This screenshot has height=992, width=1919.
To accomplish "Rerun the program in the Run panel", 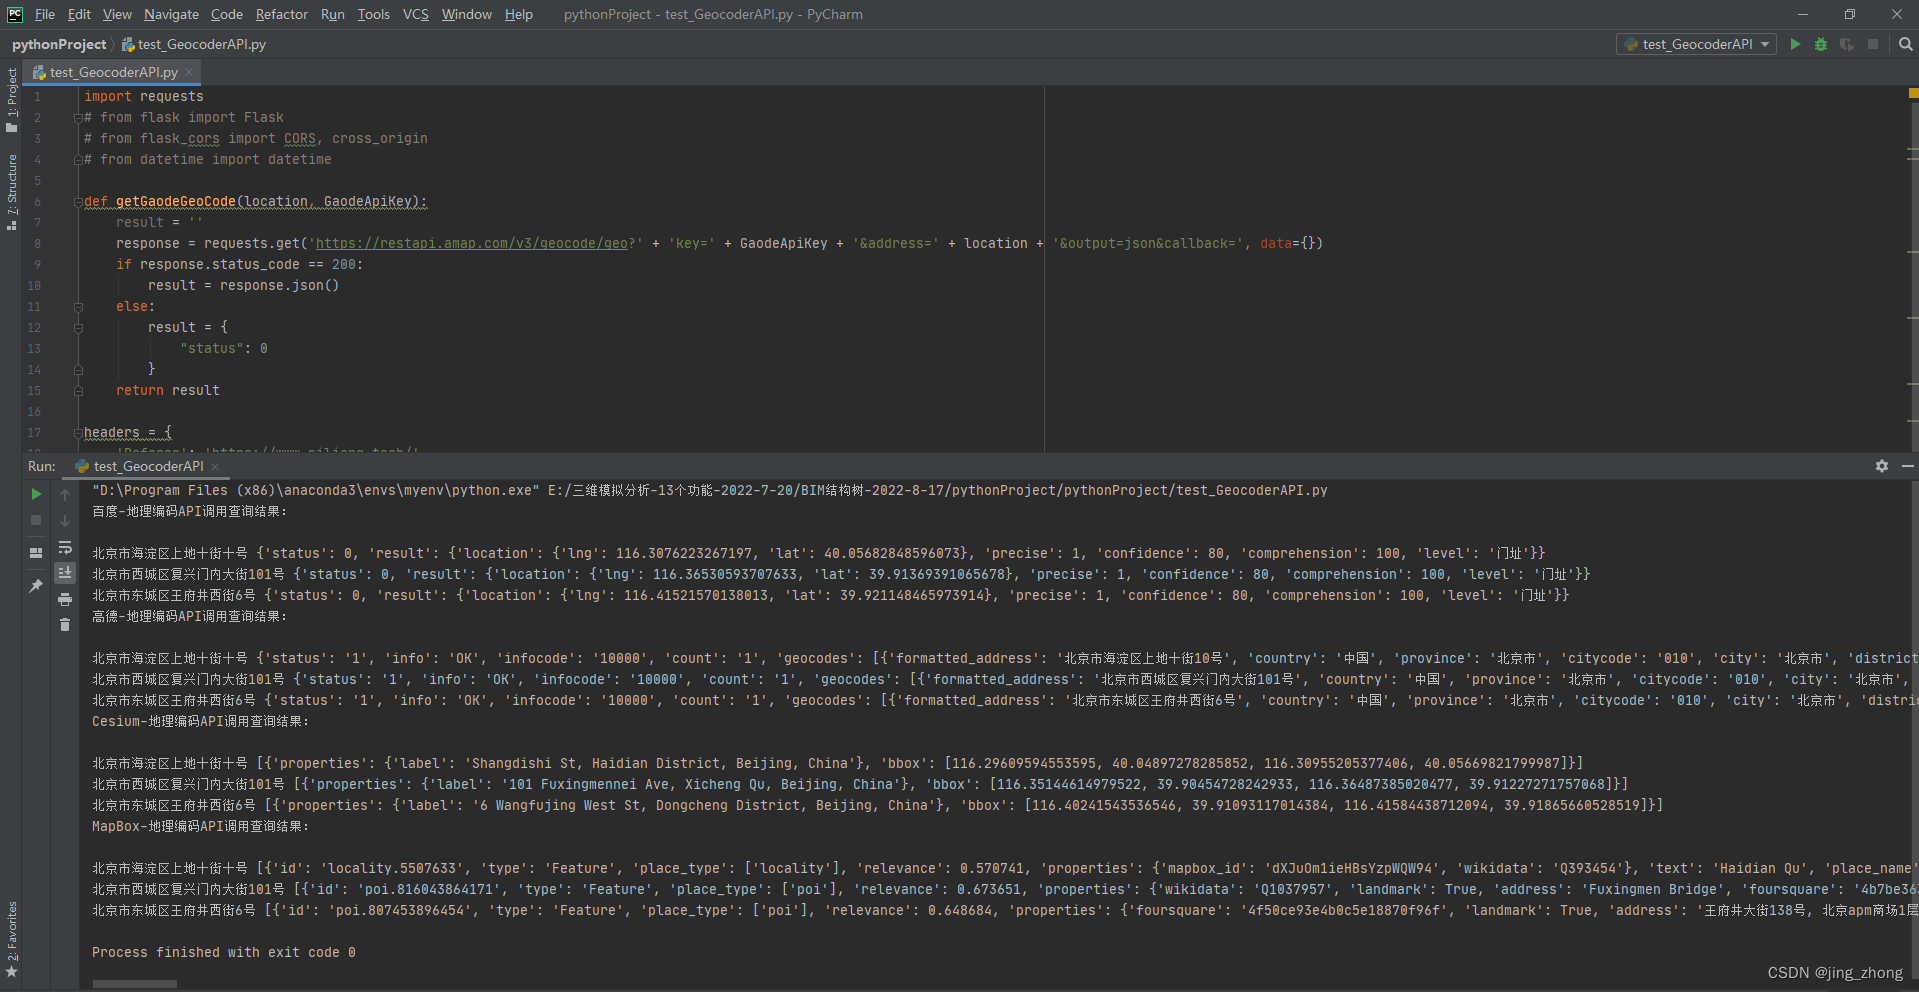I will point(36,494).
